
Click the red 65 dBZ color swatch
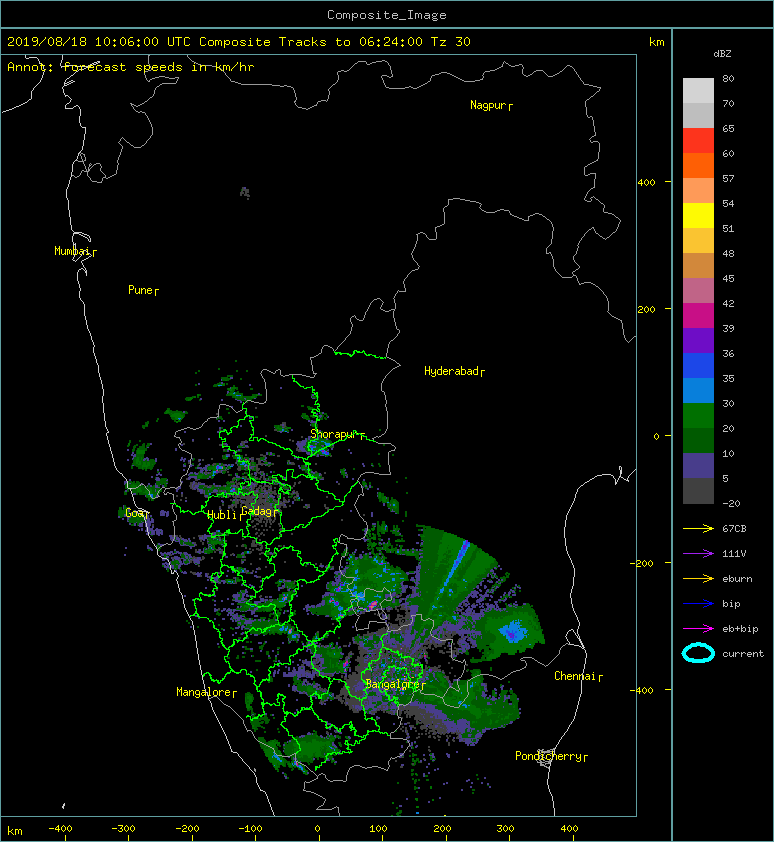(698, 140)
